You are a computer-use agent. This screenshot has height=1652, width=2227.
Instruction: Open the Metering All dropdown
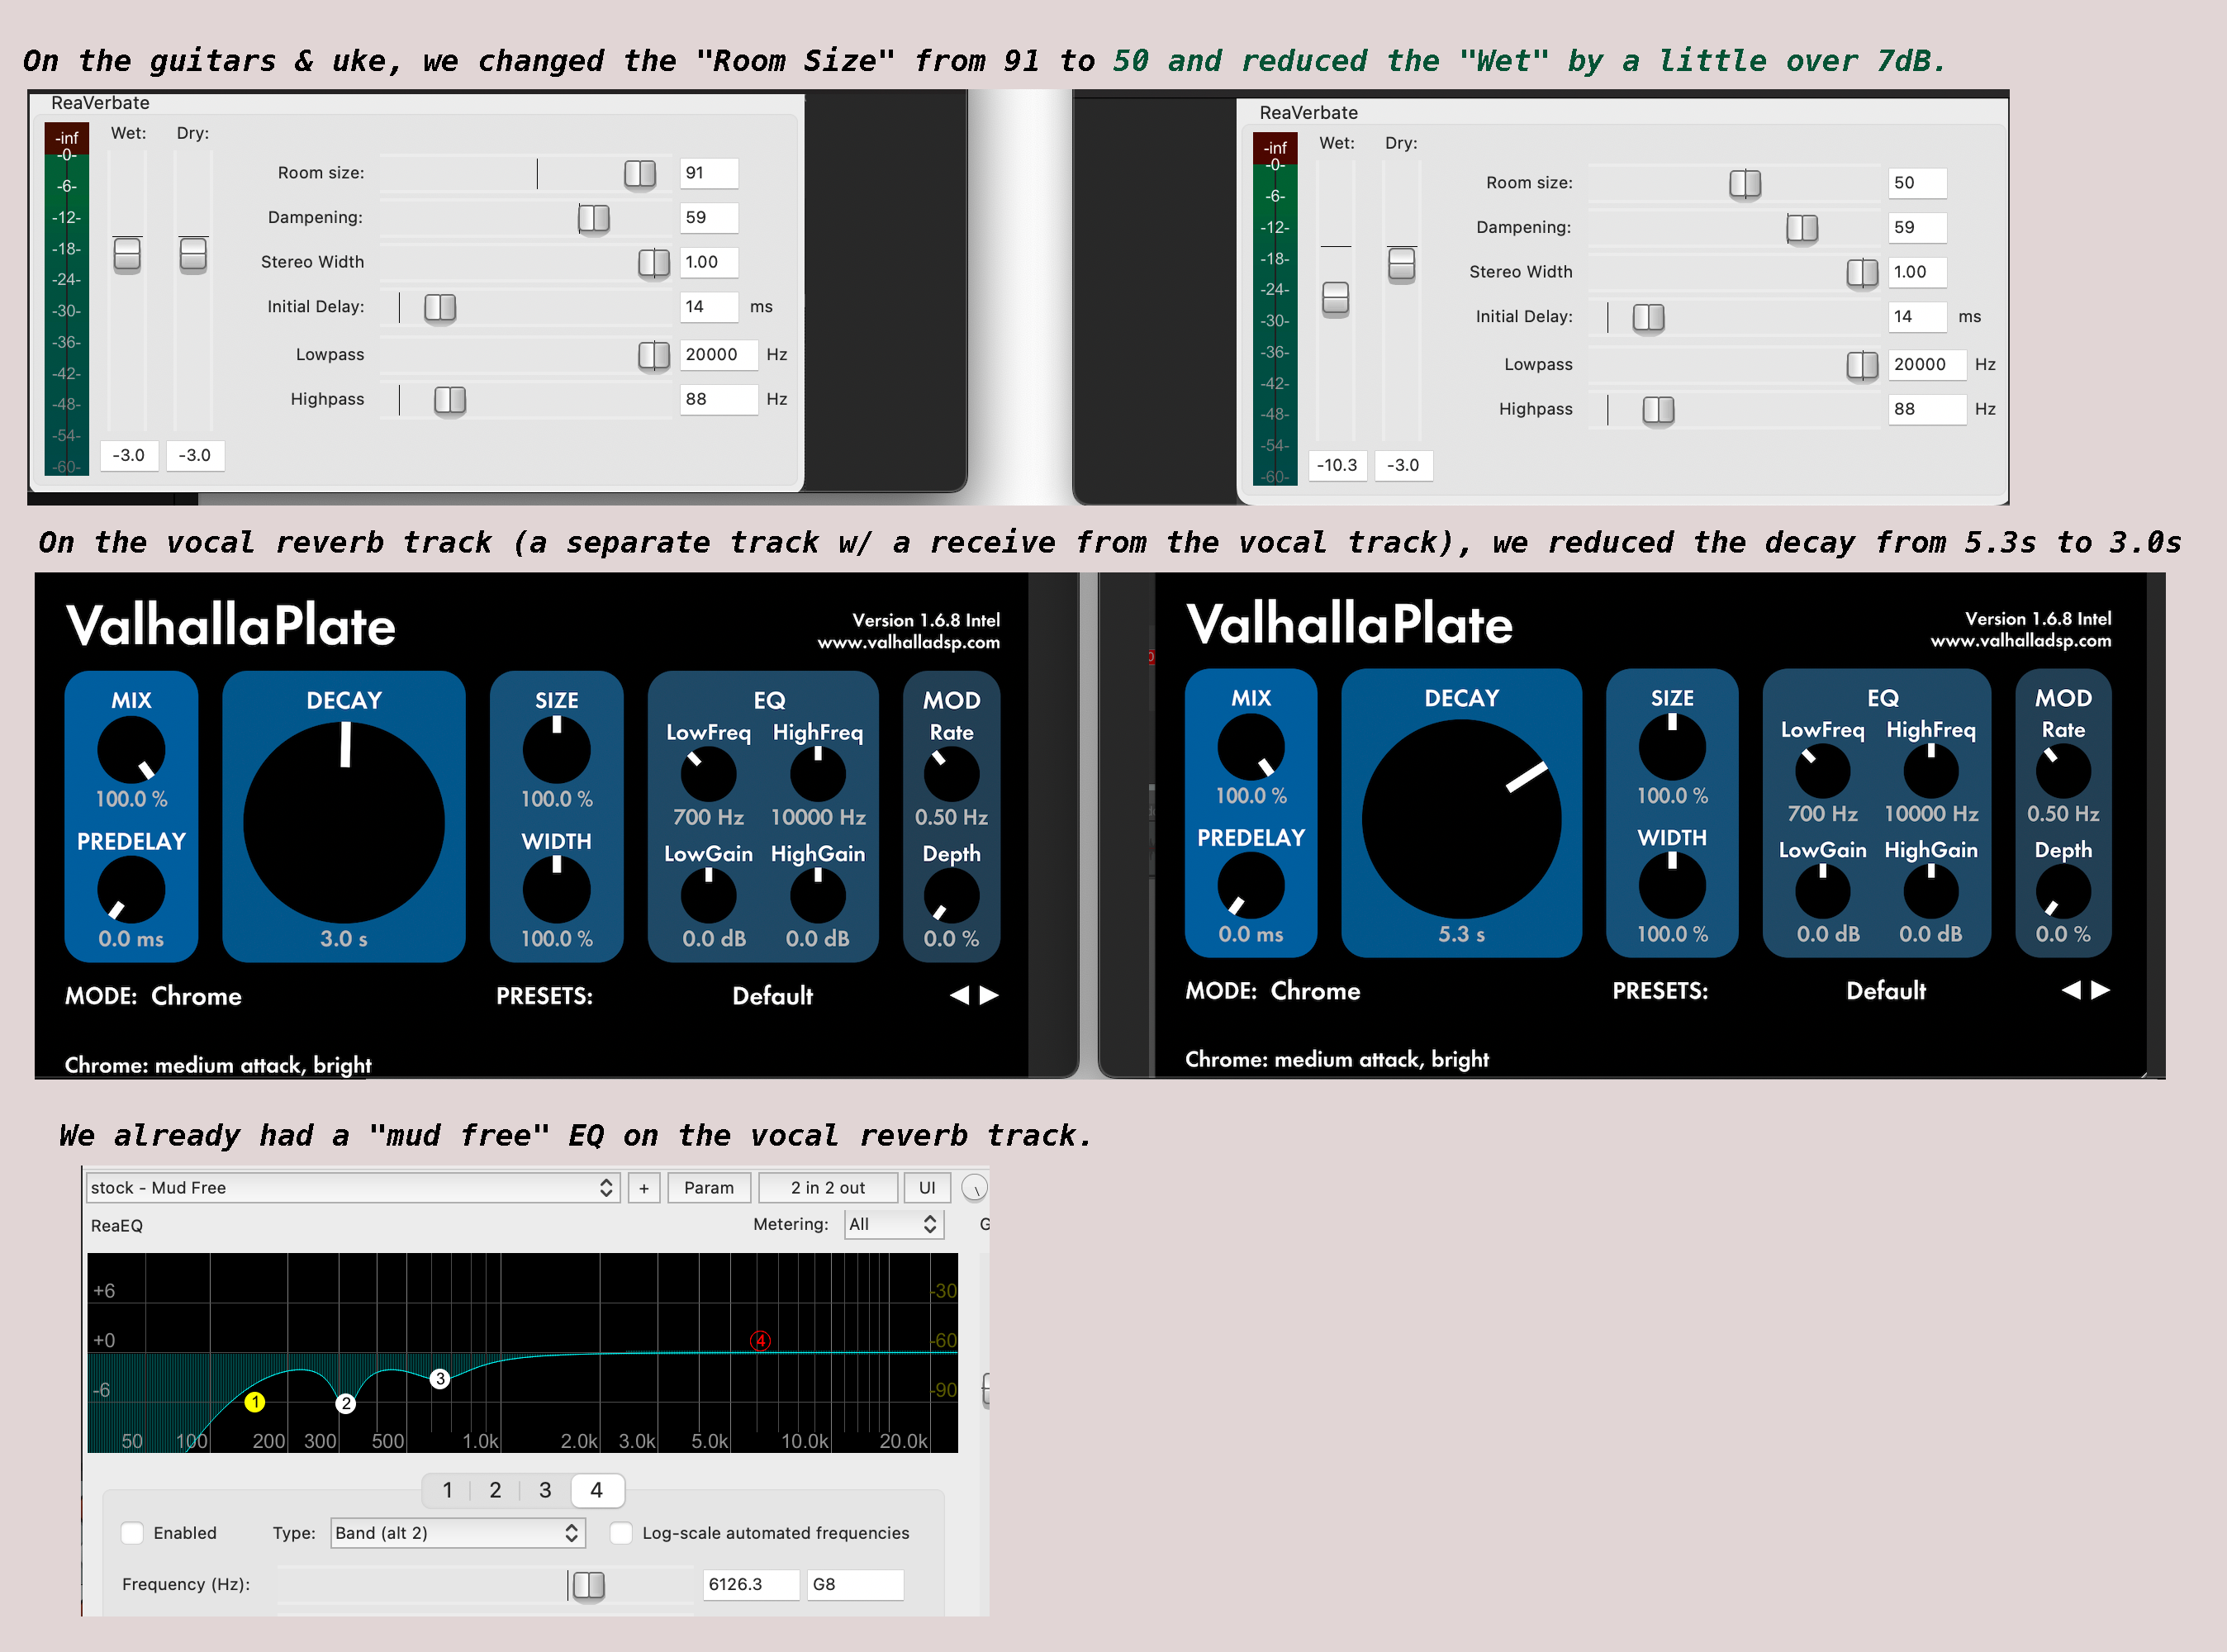click(x=894, y=1224)
